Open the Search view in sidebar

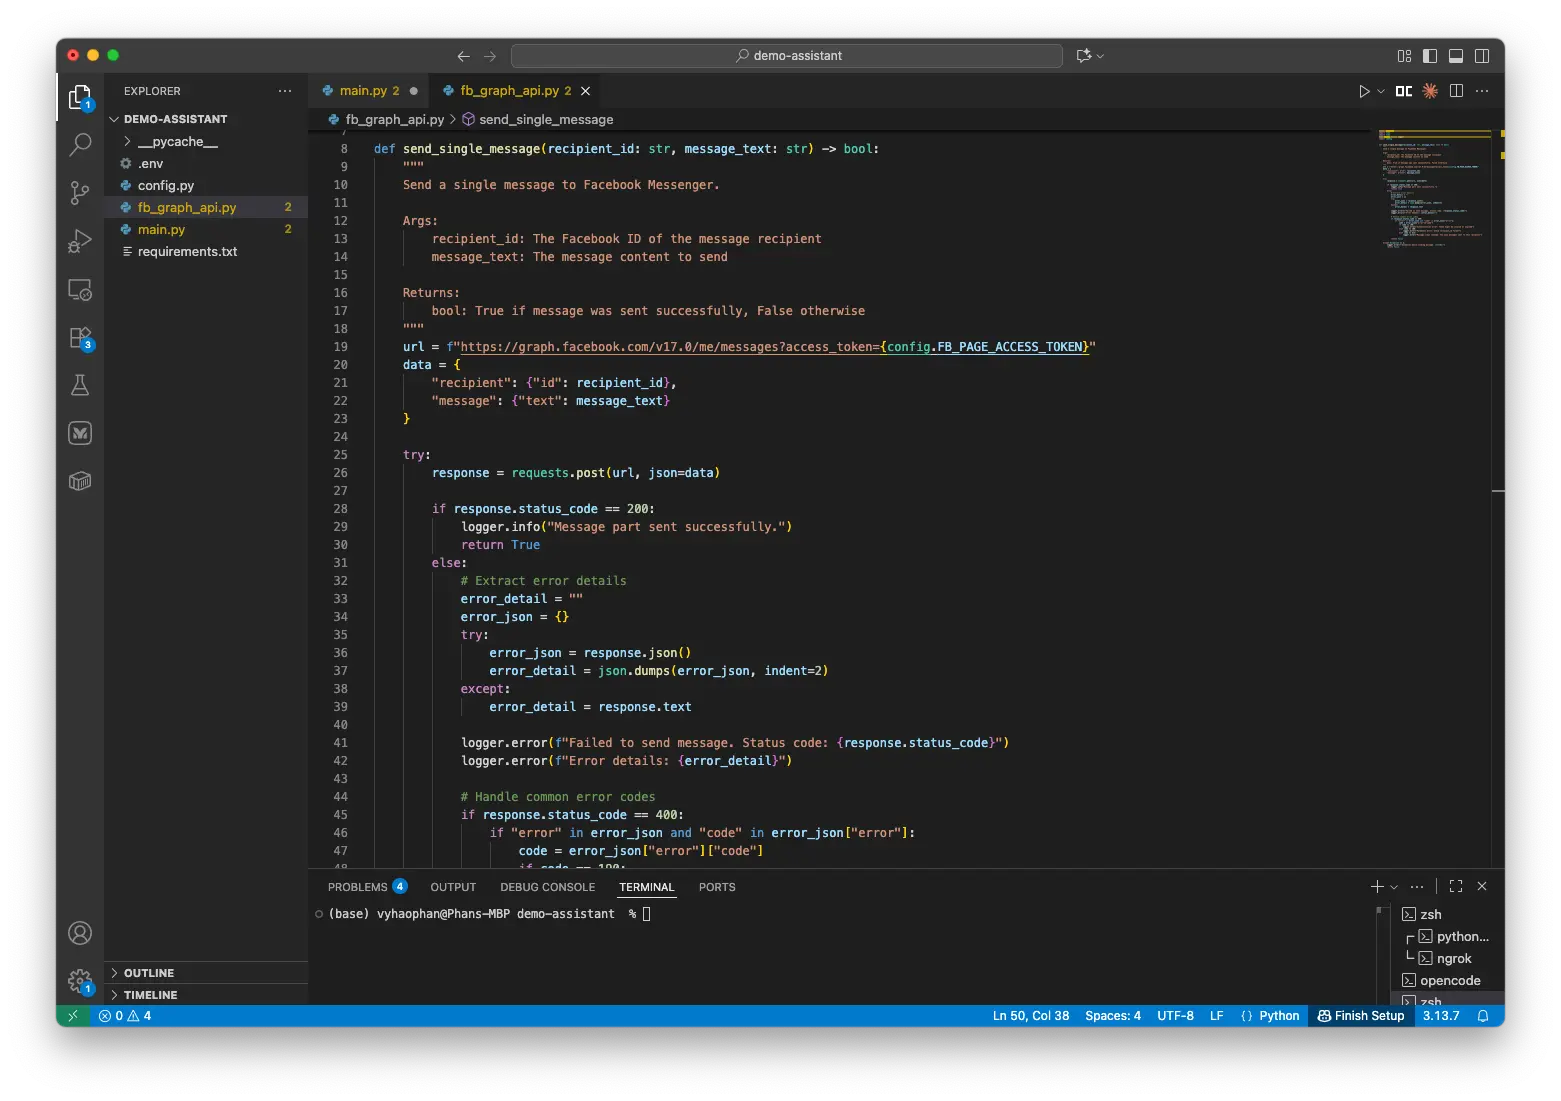point(80,144)
